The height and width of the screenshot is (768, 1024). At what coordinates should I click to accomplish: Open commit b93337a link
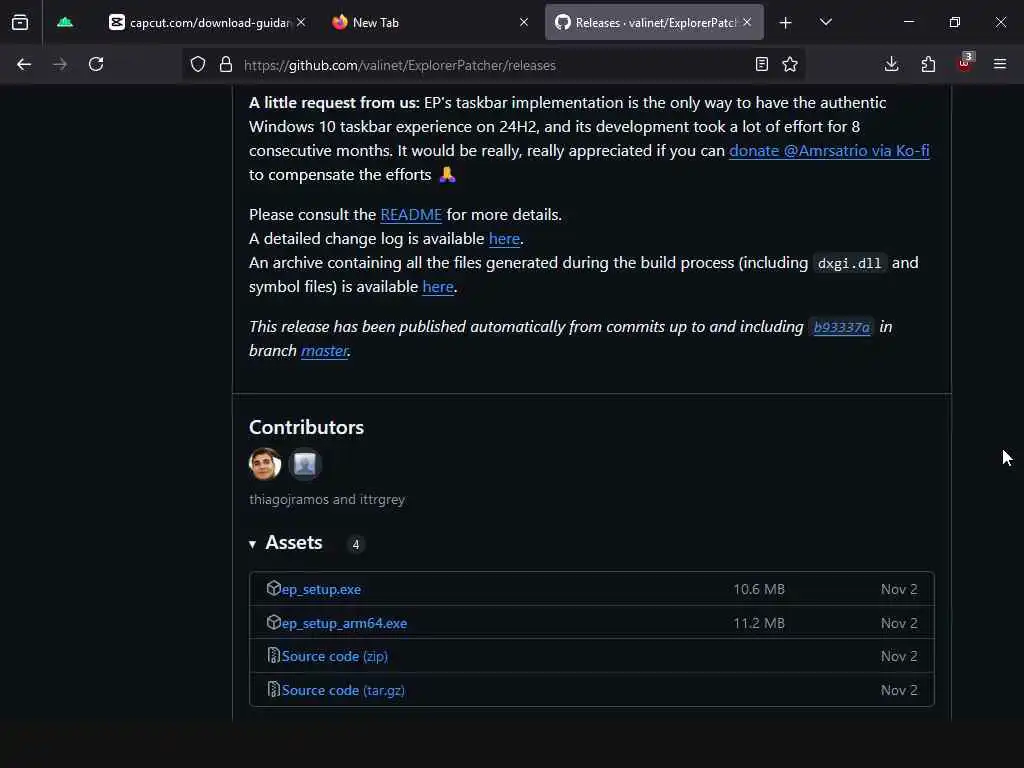click(x=841, y=327)
